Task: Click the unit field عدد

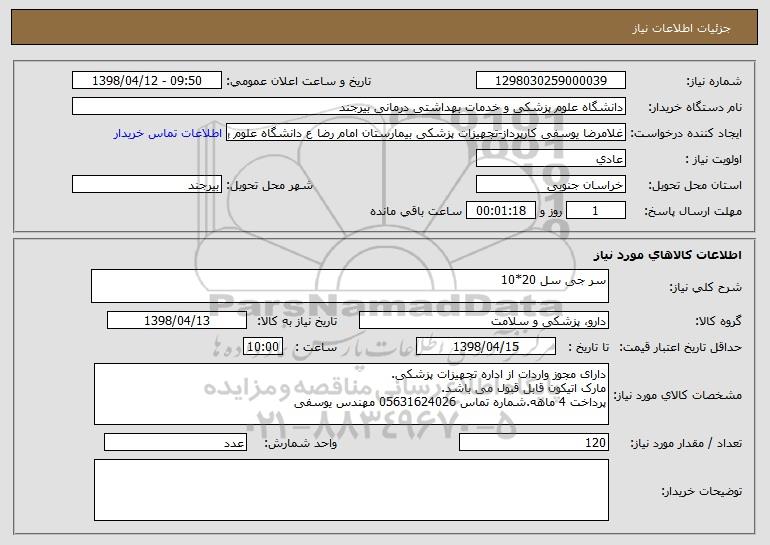Action: click(x=175, y=443)
